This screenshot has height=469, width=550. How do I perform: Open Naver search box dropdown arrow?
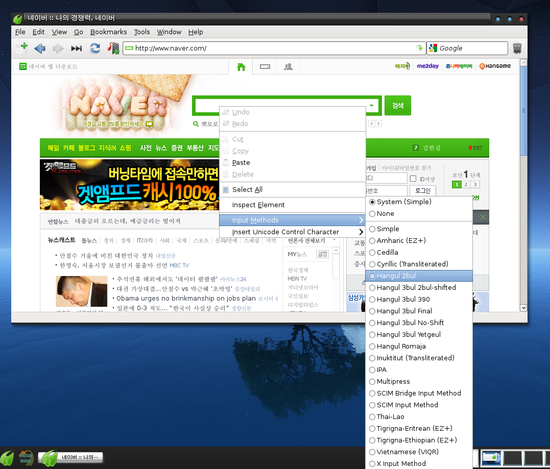tap(371, 106)
